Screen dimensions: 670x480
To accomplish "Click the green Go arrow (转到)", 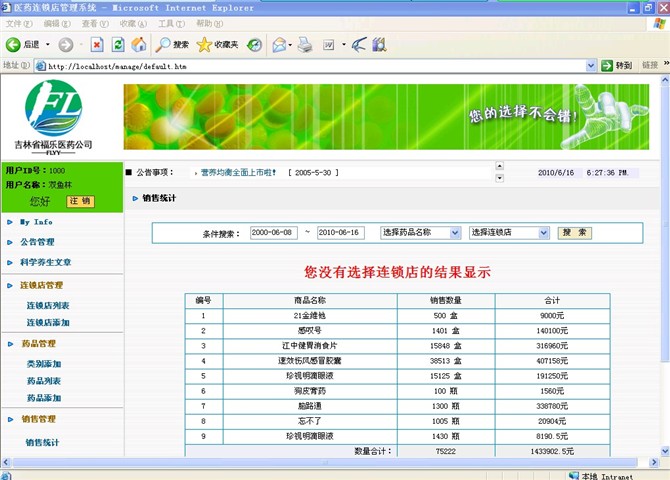I will (x=607, y=65).
